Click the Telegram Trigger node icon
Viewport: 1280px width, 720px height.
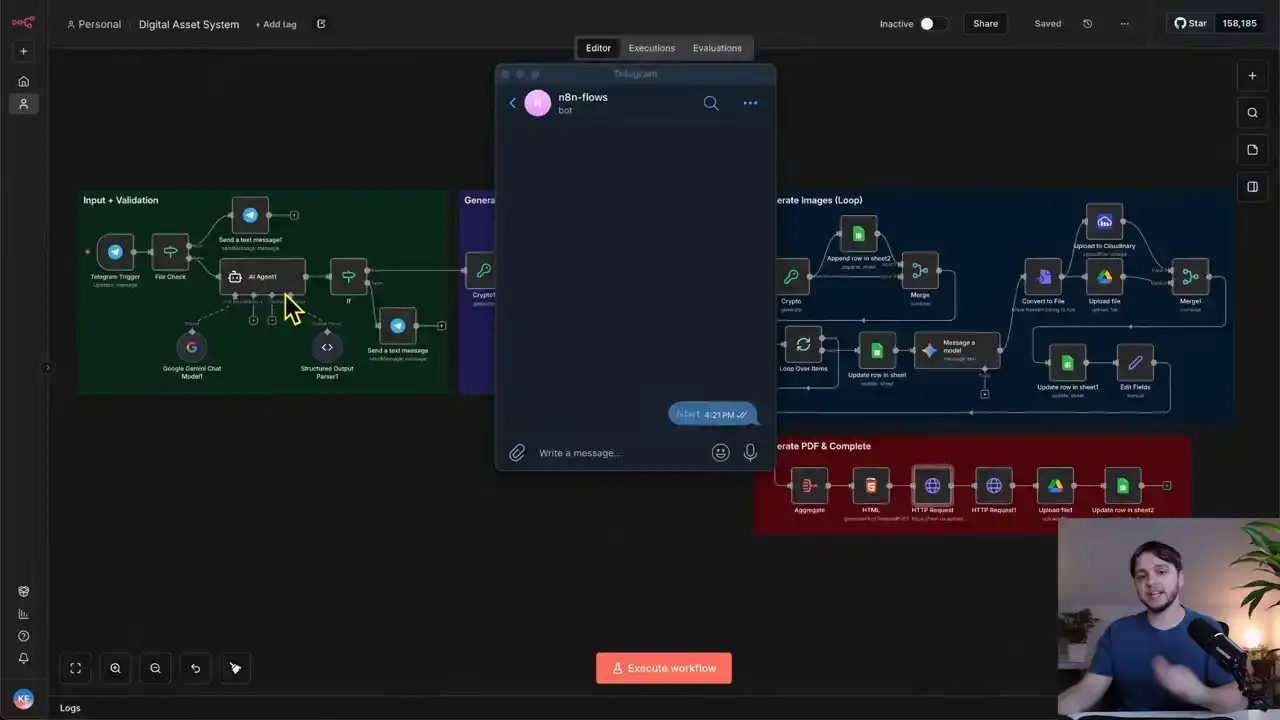point(115,252)
